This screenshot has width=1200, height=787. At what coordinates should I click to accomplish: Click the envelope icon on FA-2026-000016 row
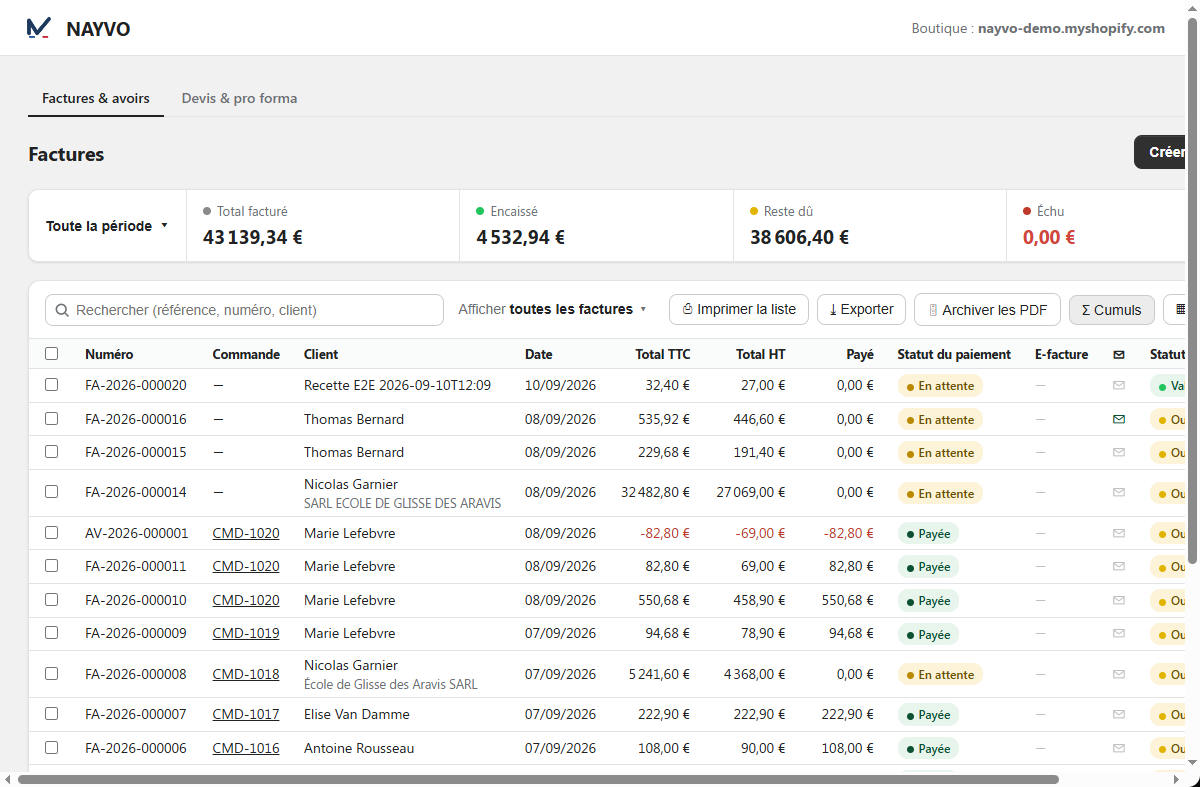tap(1119, 419)
